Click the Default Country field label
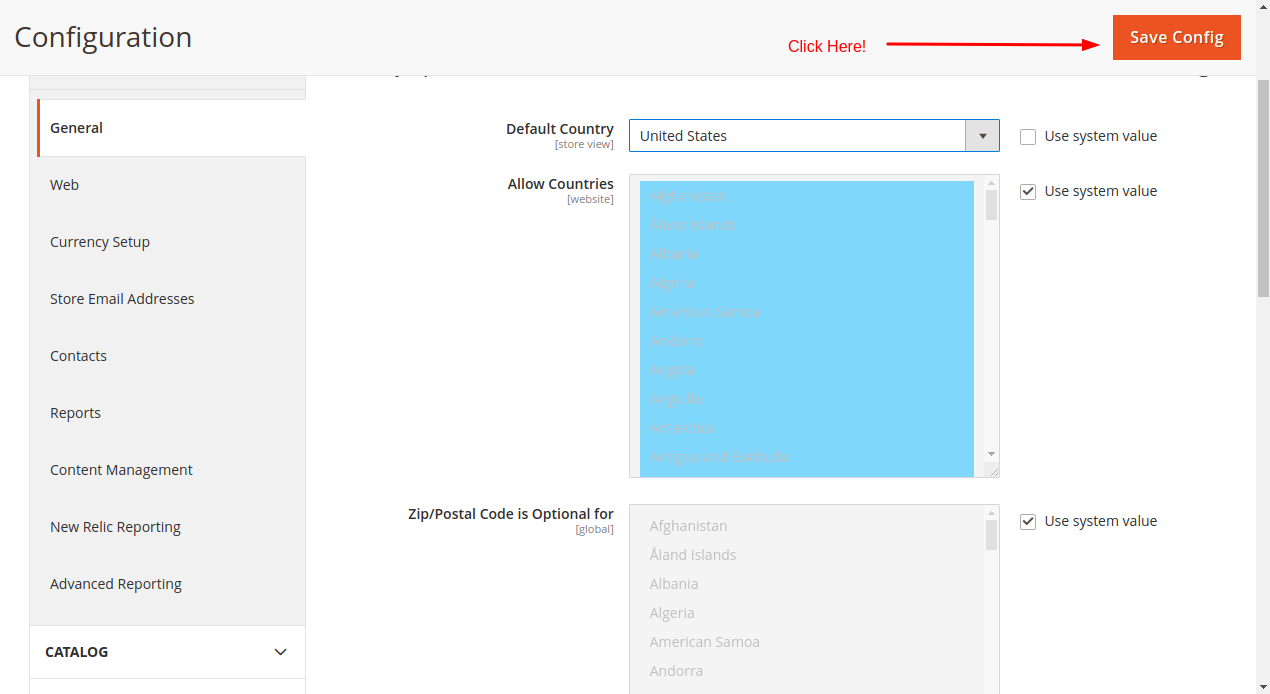1270x694 pixels. coord(560,129)
